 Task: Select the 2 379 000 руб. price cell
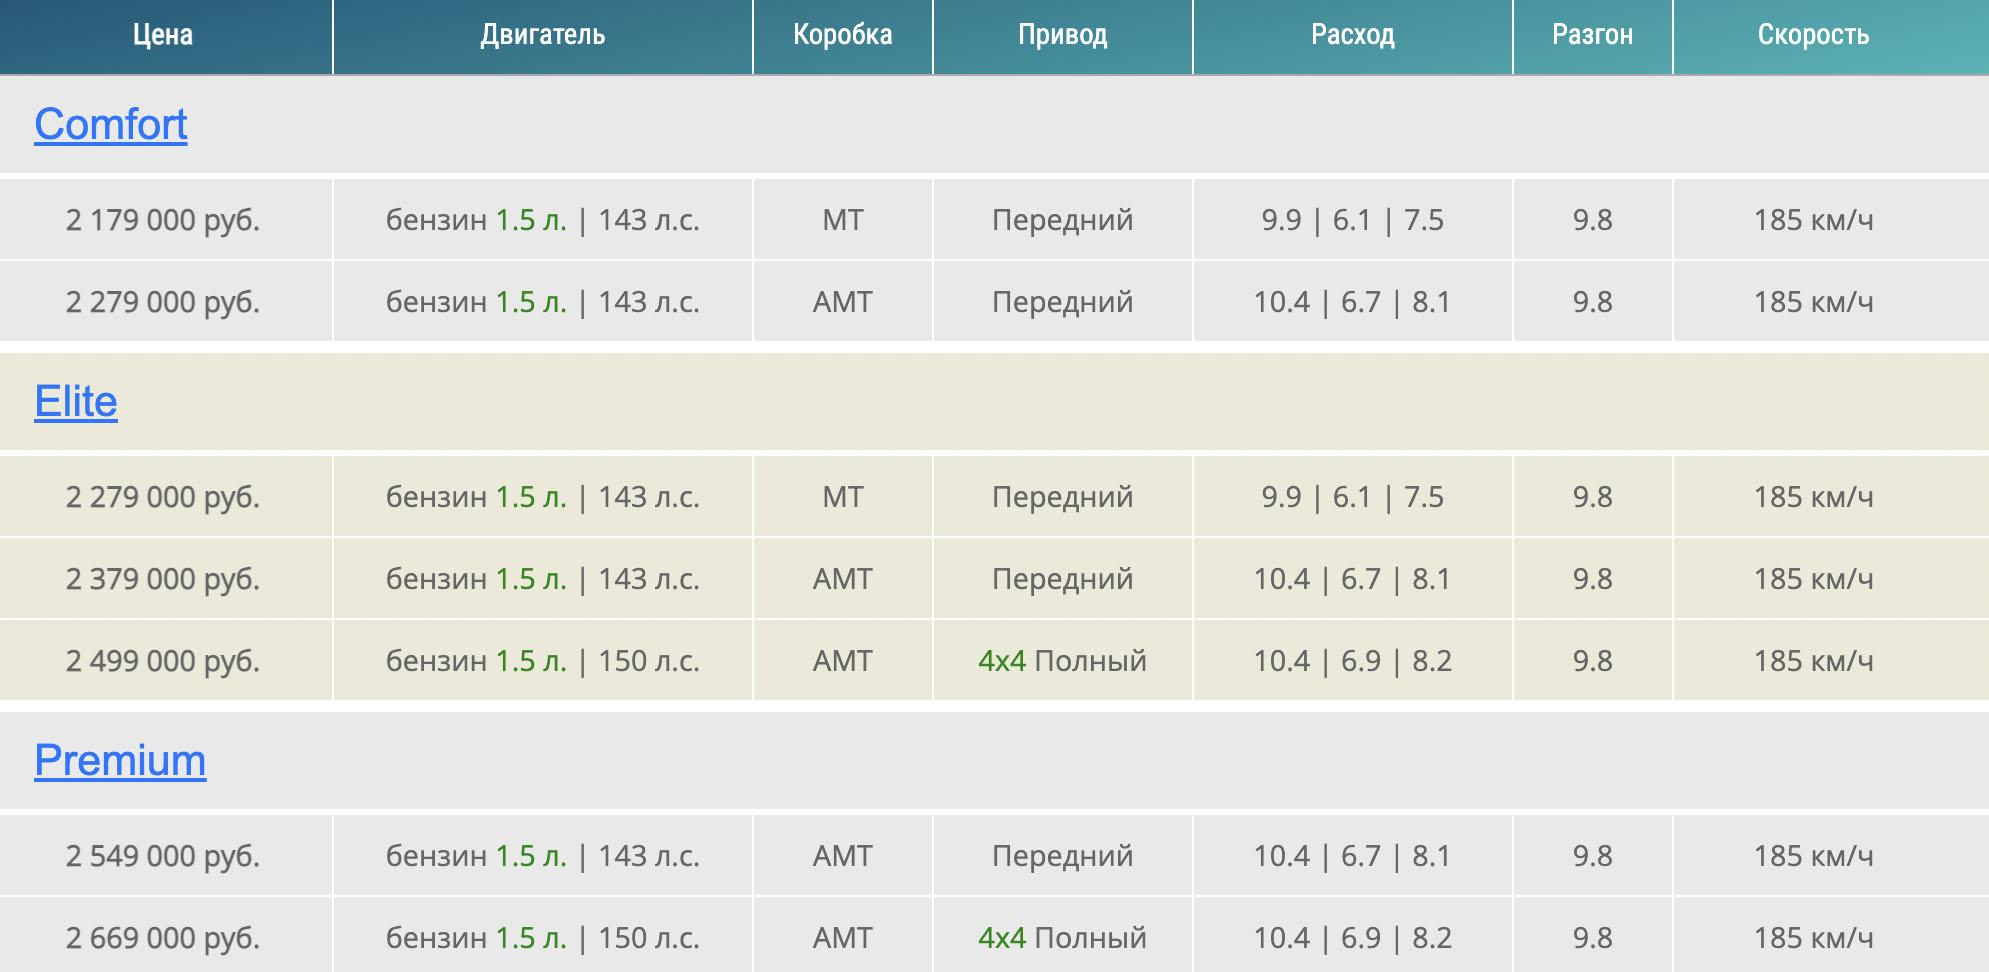pos(163,579)
